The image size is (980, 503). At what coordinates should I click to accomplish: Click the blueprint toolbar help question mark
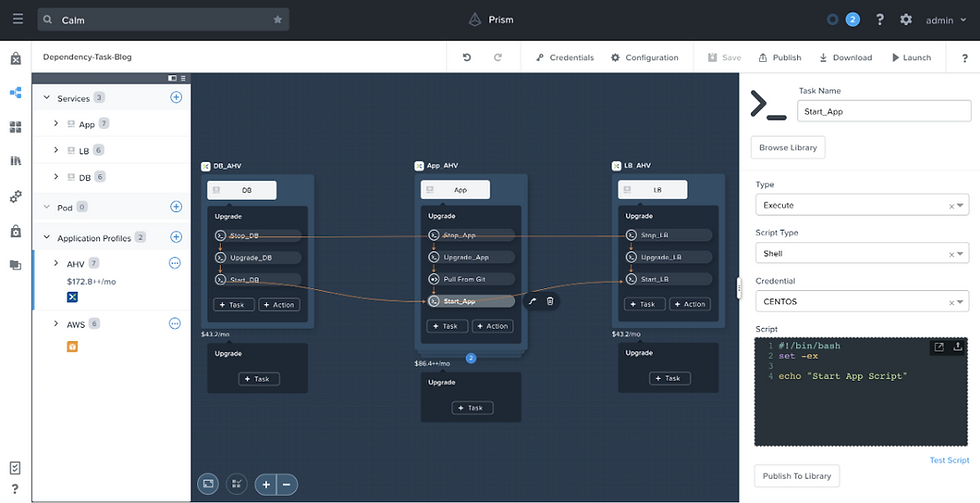pyautogui.click(x=964, y=58)
